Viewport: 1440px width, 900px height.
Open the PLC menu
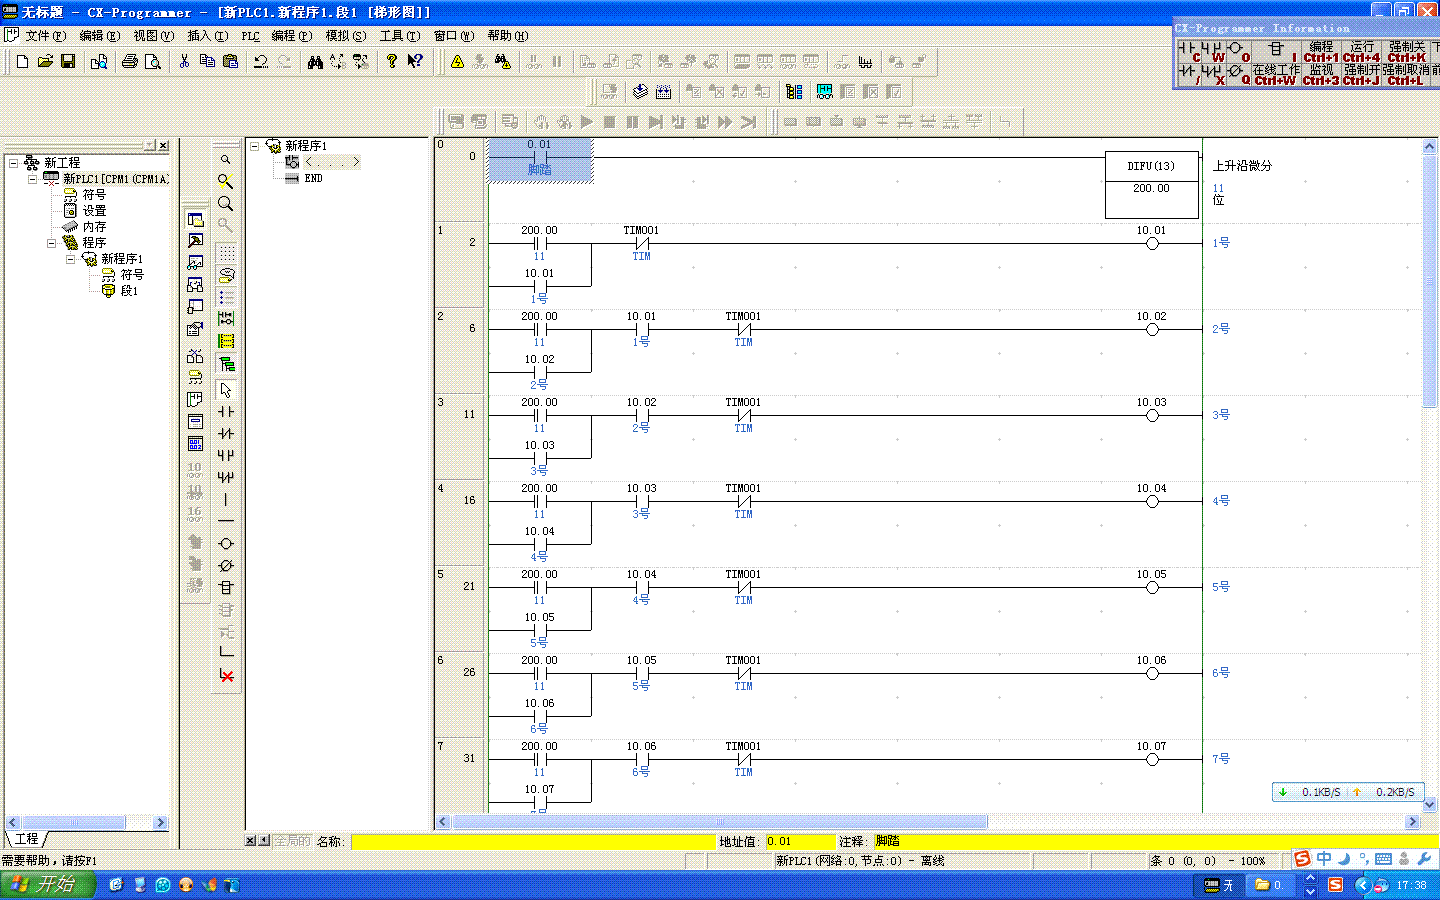(251, 36)
